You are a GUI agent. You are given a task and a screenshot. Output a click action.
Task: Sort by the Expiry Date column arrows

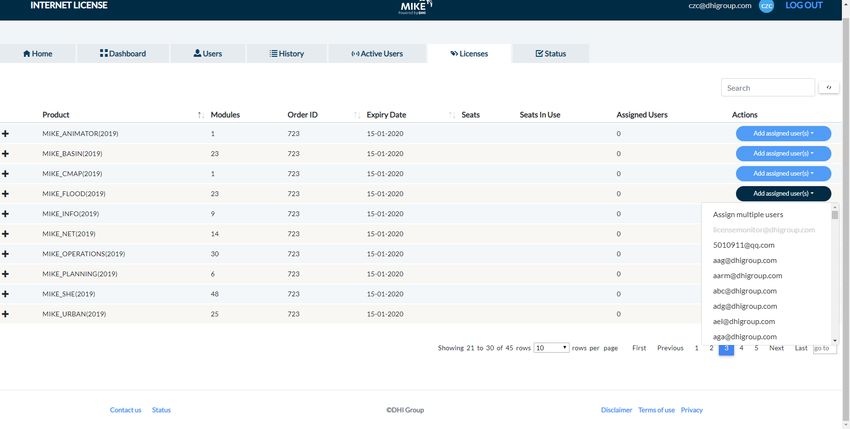pos(452,115)
